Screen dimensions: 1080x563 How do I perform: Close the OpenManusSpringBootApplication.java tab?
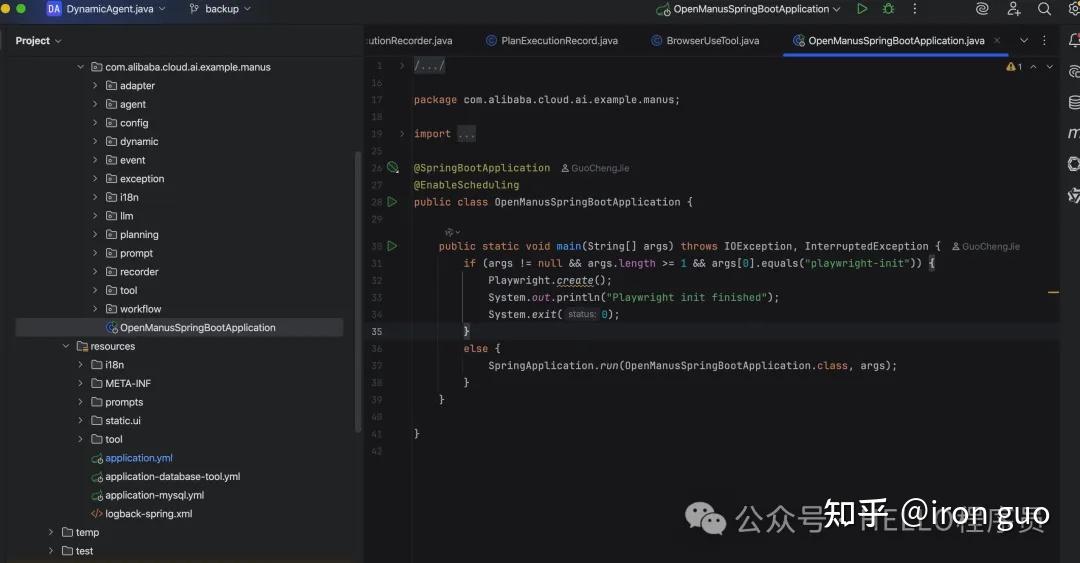point(997,41)
